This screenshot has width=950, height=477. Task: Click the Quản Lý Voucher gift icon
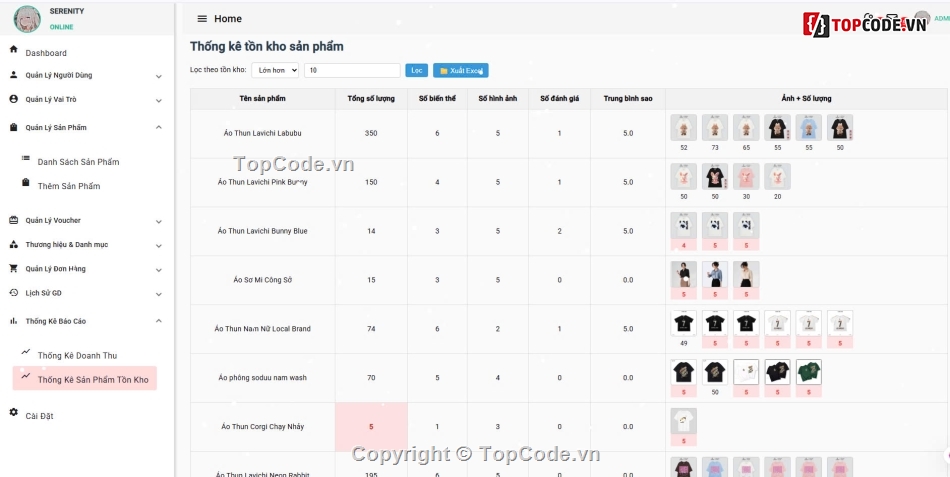tap(13, 220)
